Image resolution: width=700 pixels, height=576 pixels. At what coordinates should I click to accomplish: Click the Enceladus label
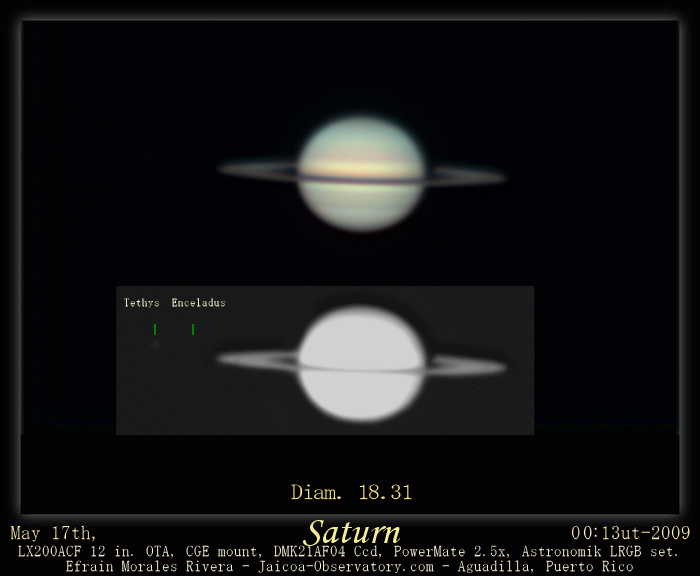(198, 303)
